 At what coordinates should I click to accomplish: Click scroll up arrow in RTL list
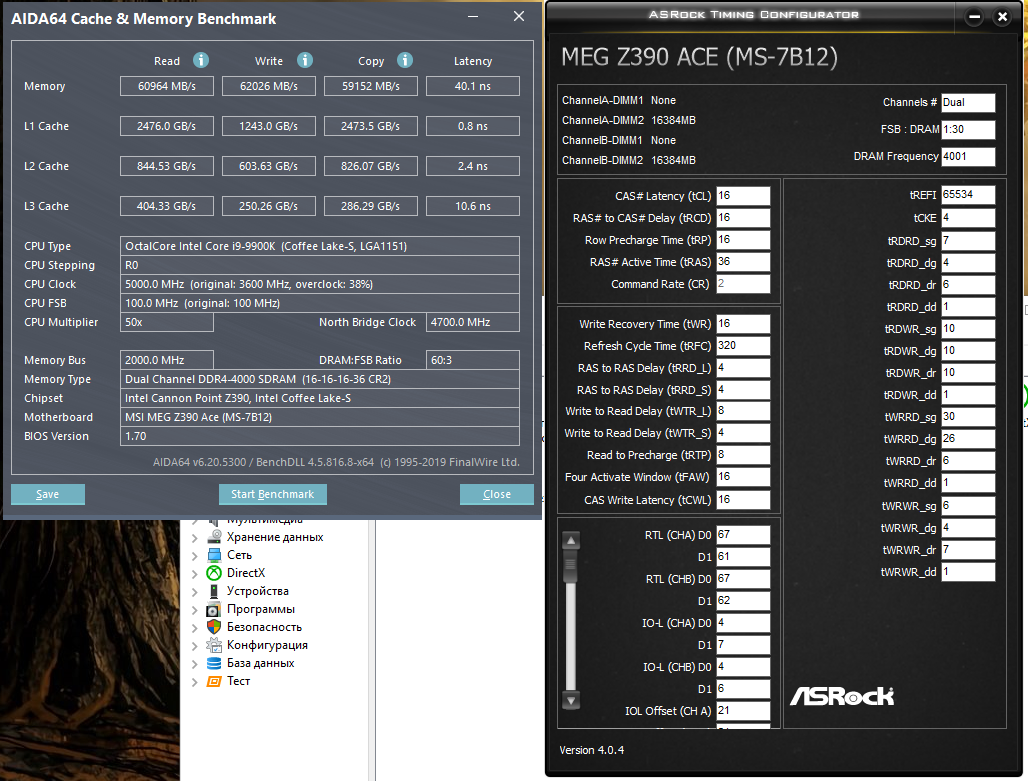point(571,540)
